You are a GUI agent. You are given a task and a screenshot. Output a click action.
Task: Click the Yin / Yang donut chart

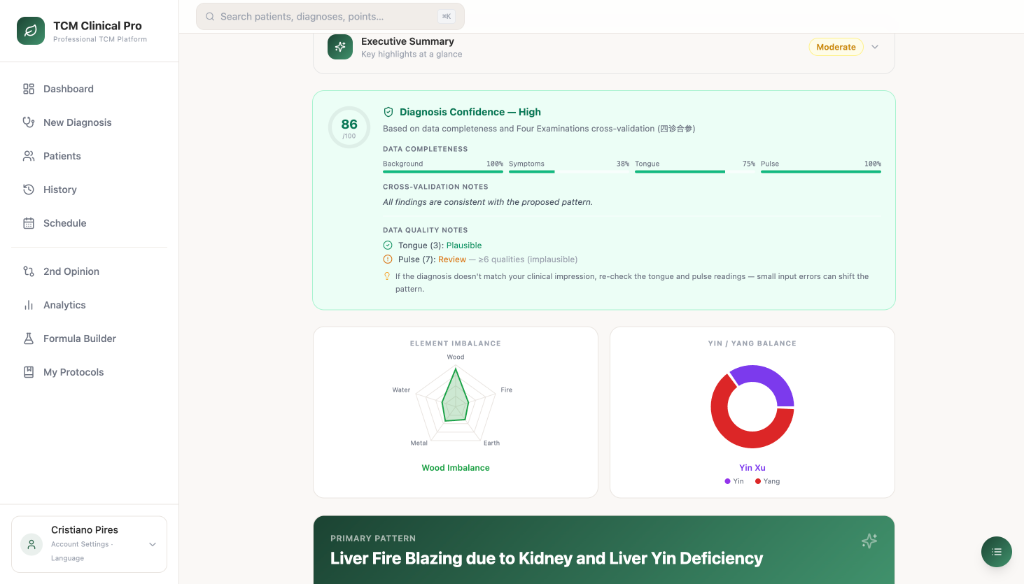point(752,406)
